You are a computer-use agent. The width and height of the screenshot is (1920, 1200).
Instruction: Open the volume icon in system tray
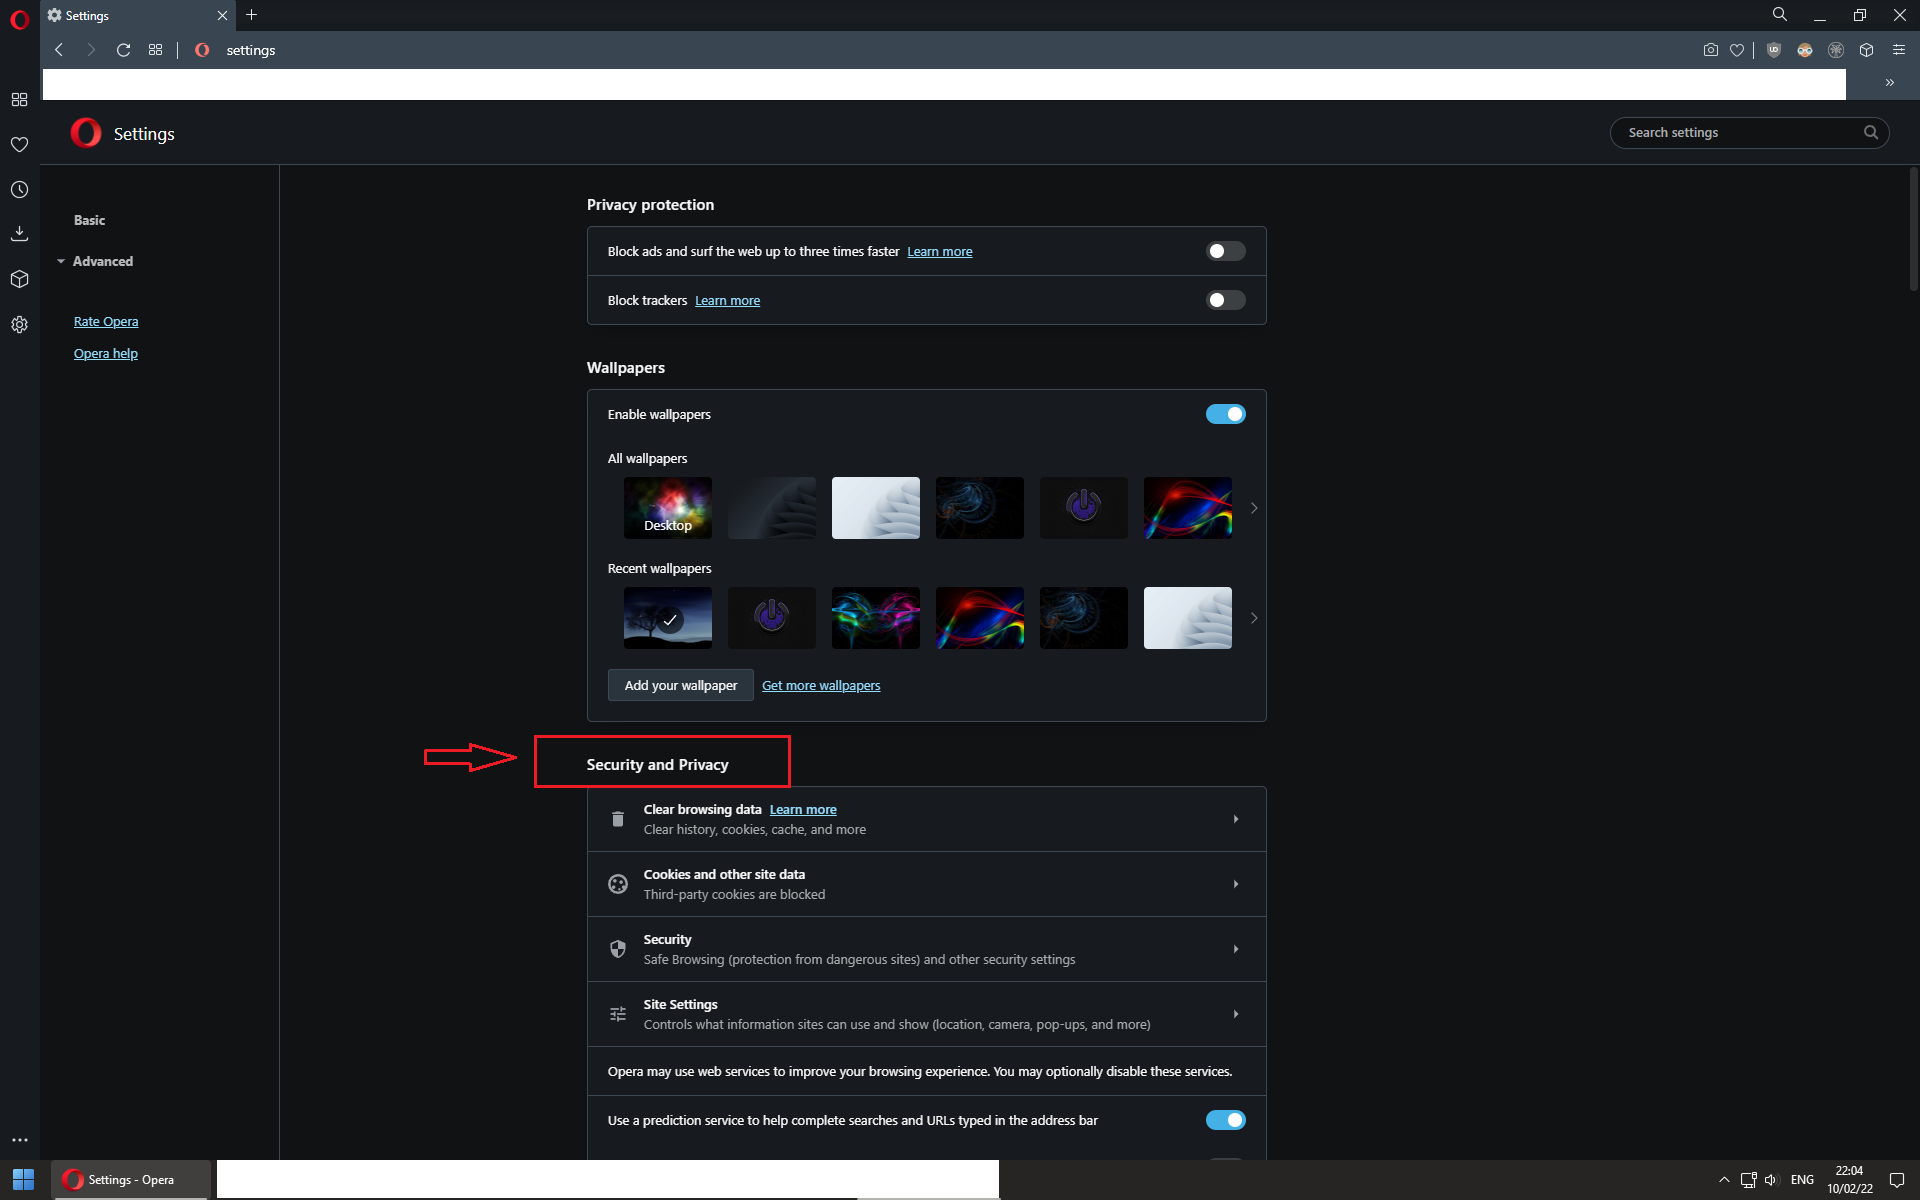1771,1180
